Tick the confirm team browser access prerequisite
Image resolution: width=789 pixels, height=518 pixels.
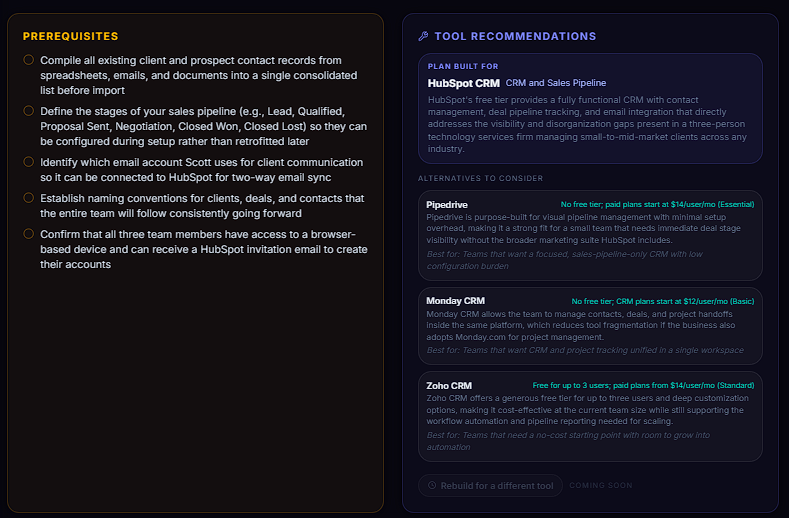[29, 234]
